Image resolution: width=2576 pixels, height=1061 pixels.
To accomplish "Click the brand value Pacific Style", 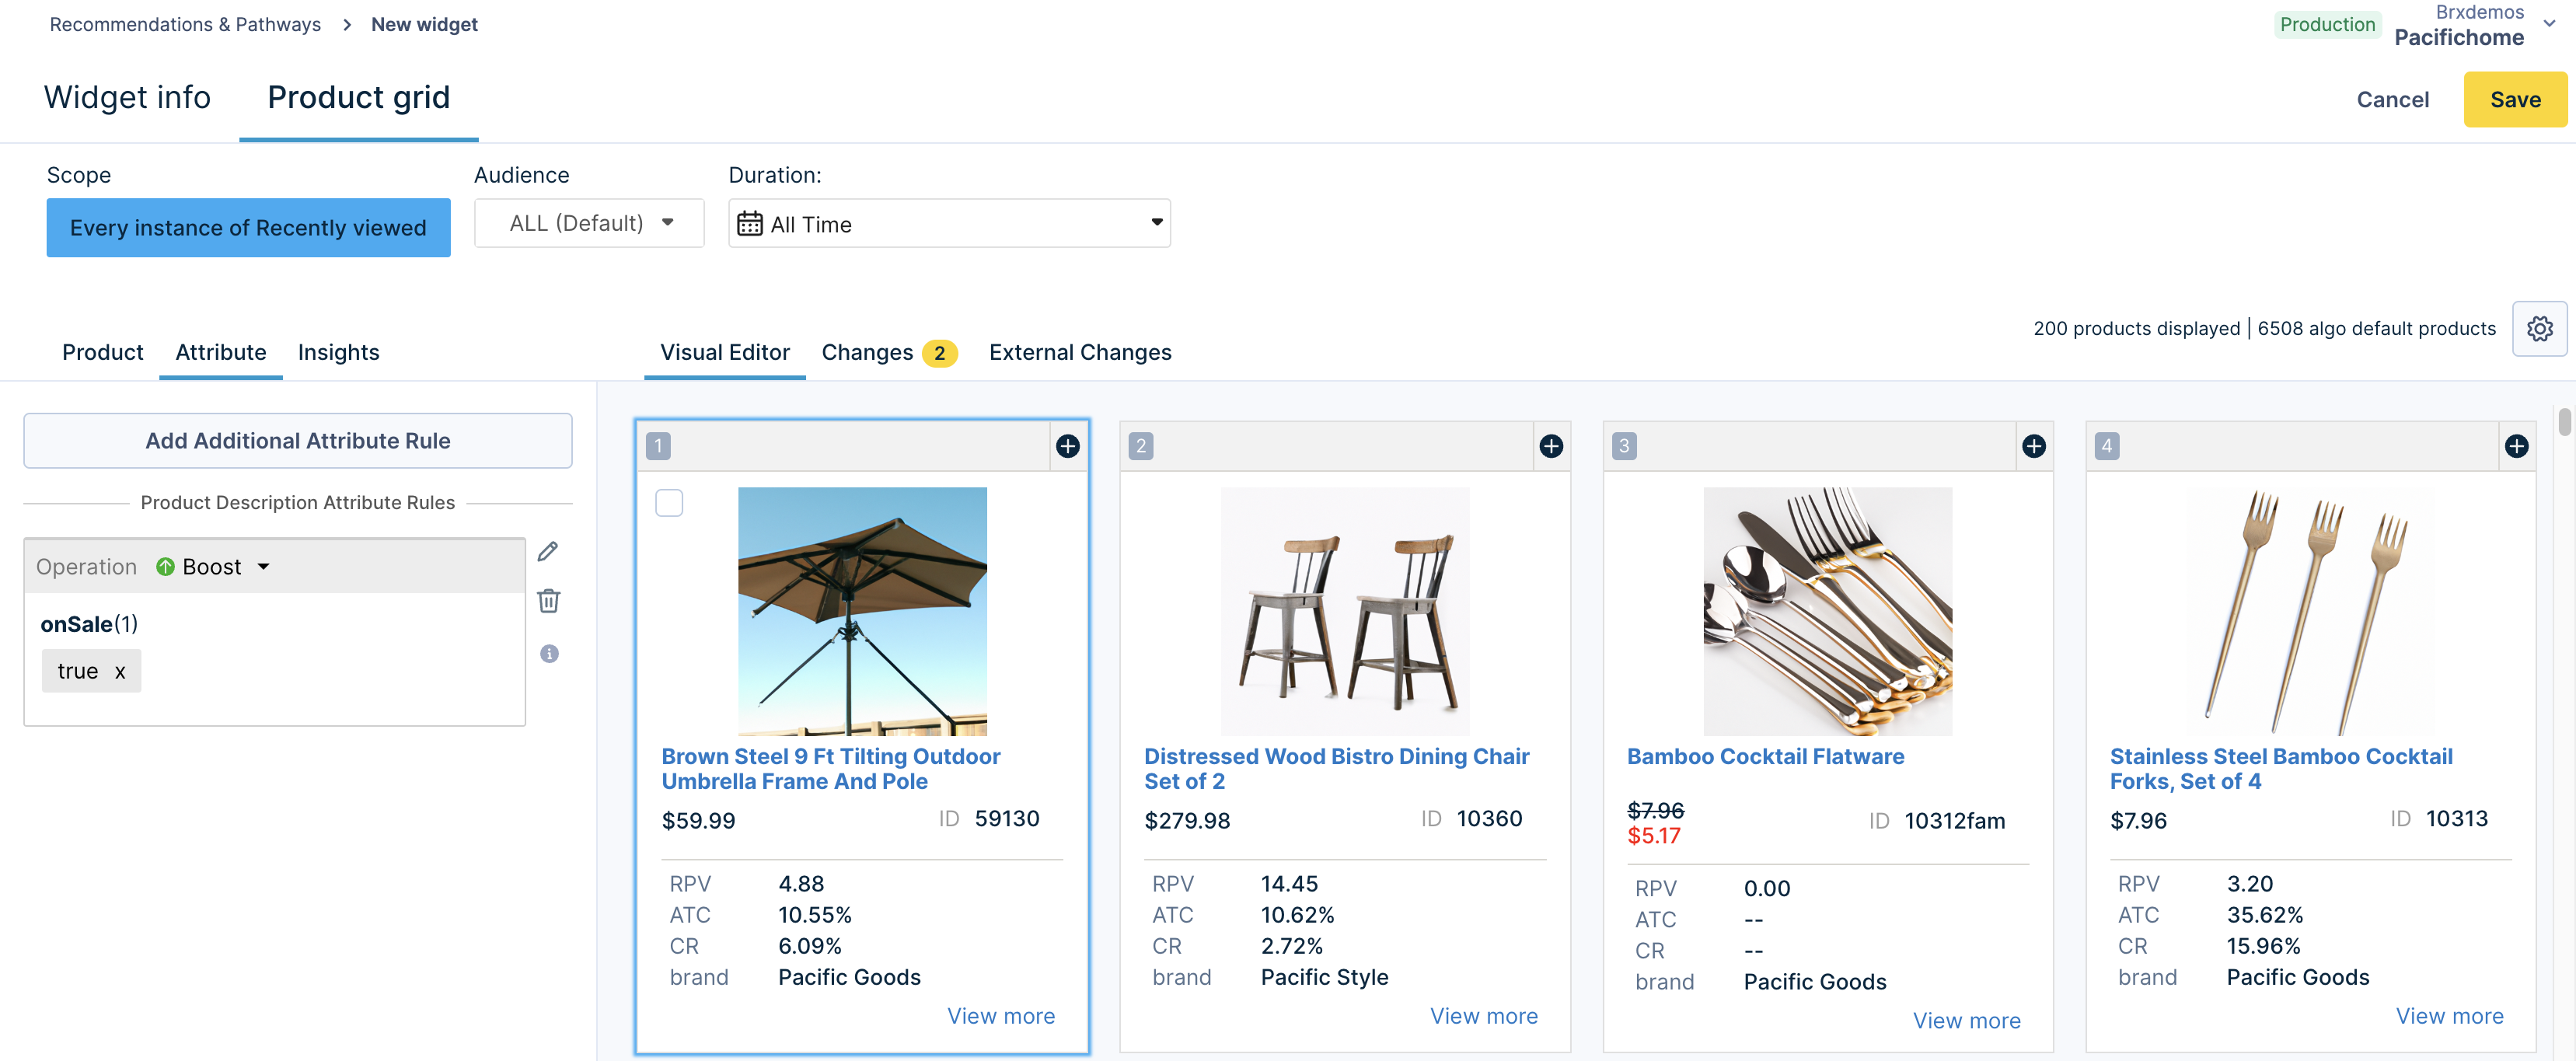I will pos(1324,977).
